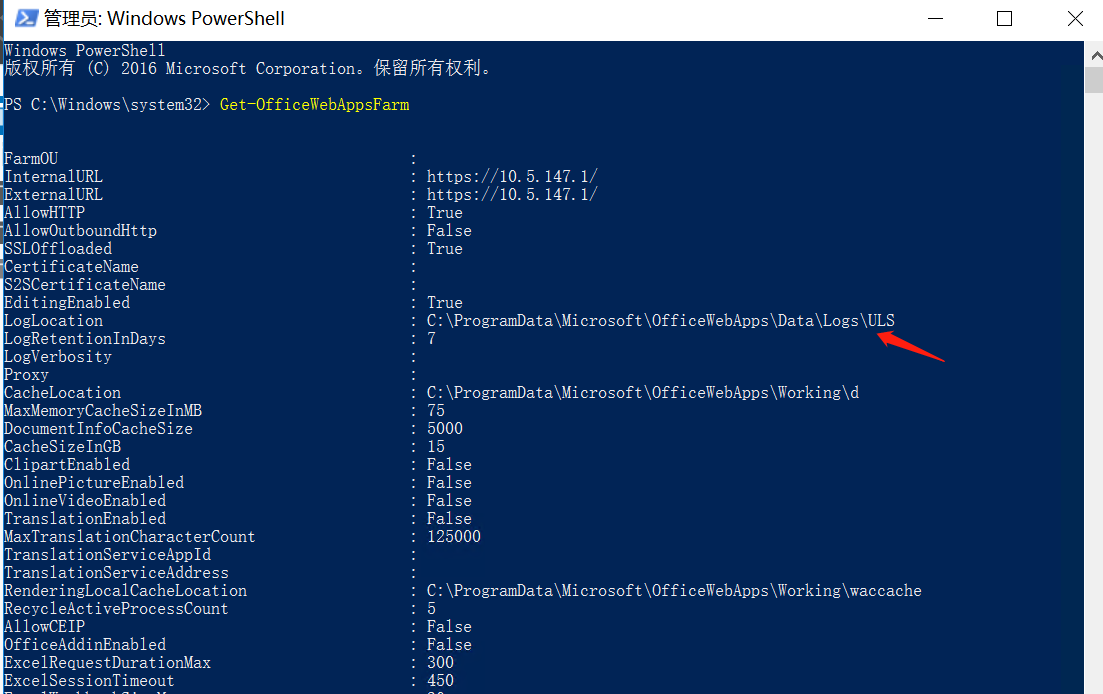Click the ExternalURL https value
The width and height of the screenshot is (1103, 694).
(x=512, y=195)
